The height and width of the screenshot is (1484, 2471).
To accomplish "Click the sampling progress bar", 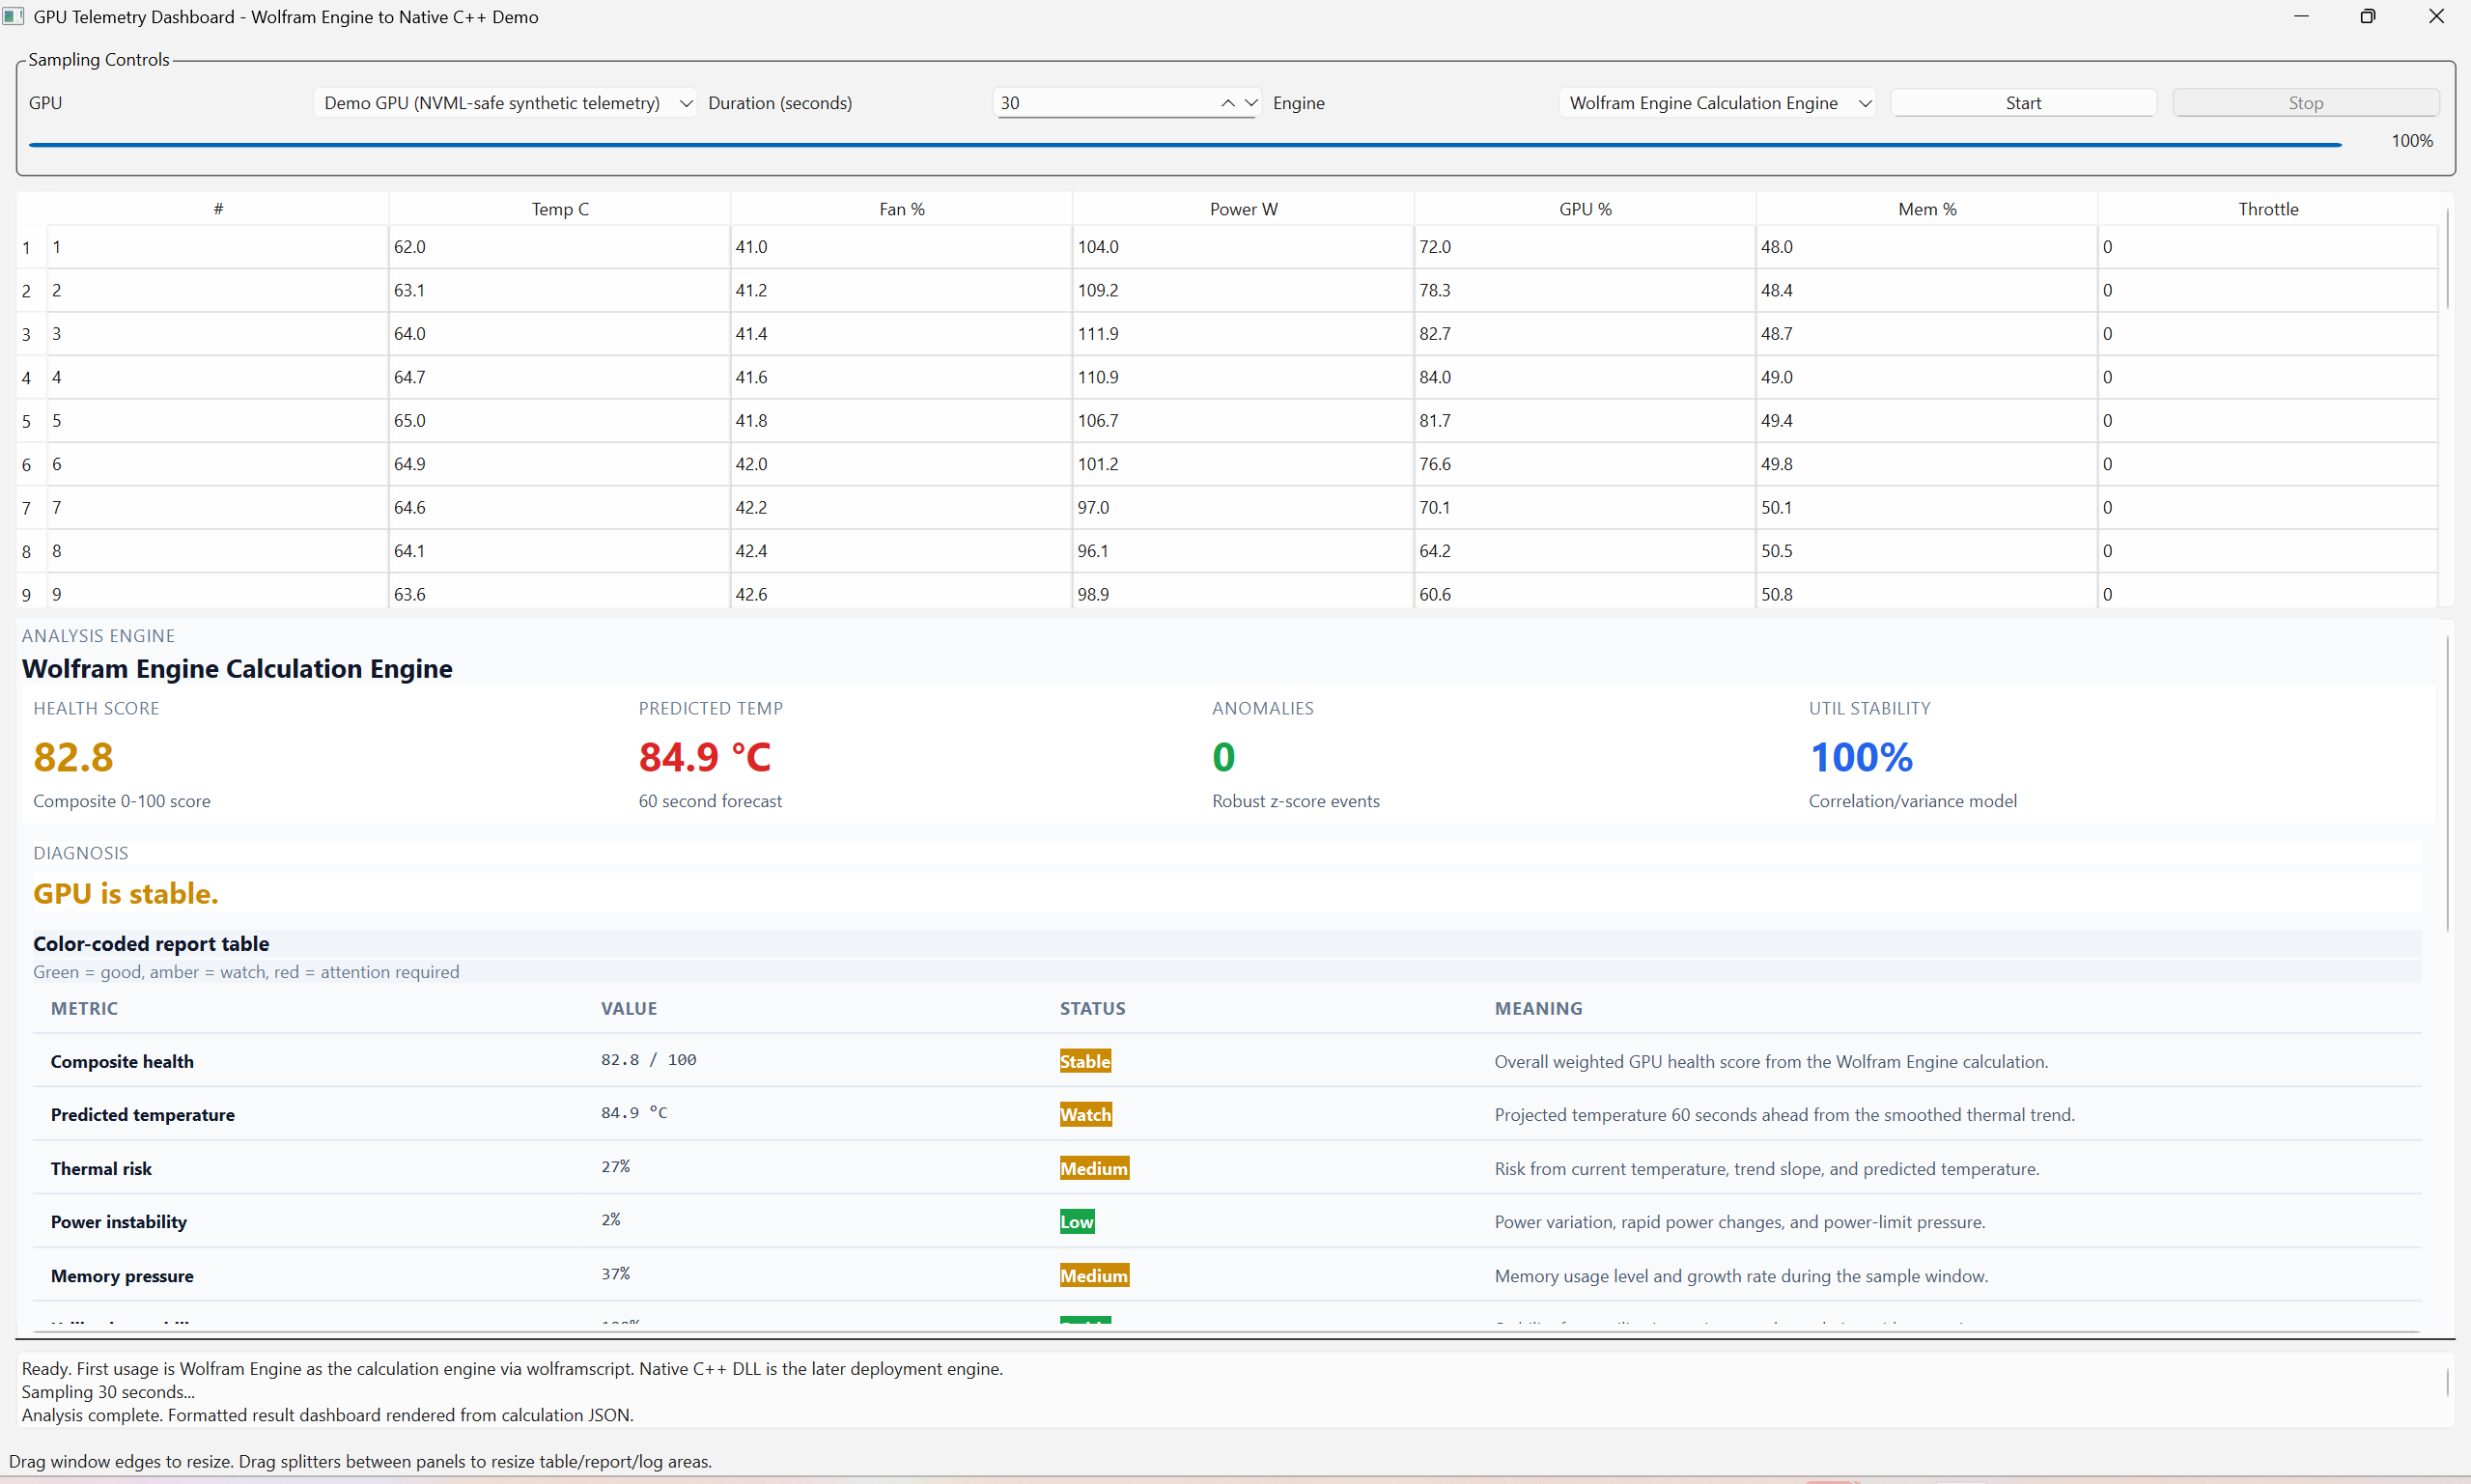I will coord(1185,145).
